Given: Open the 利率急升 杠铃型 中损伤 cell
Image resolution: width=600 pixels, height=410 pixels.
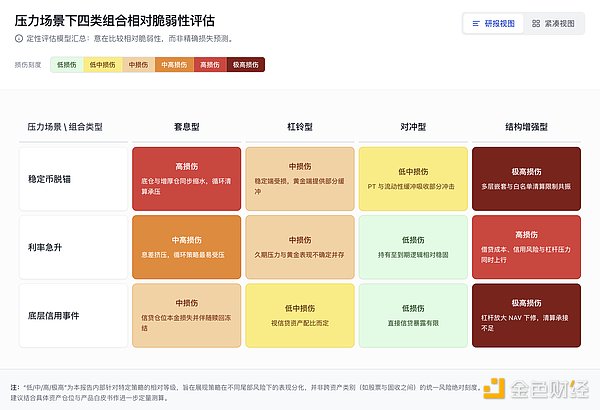Looking at the screenshot, I should coord(300,246).
